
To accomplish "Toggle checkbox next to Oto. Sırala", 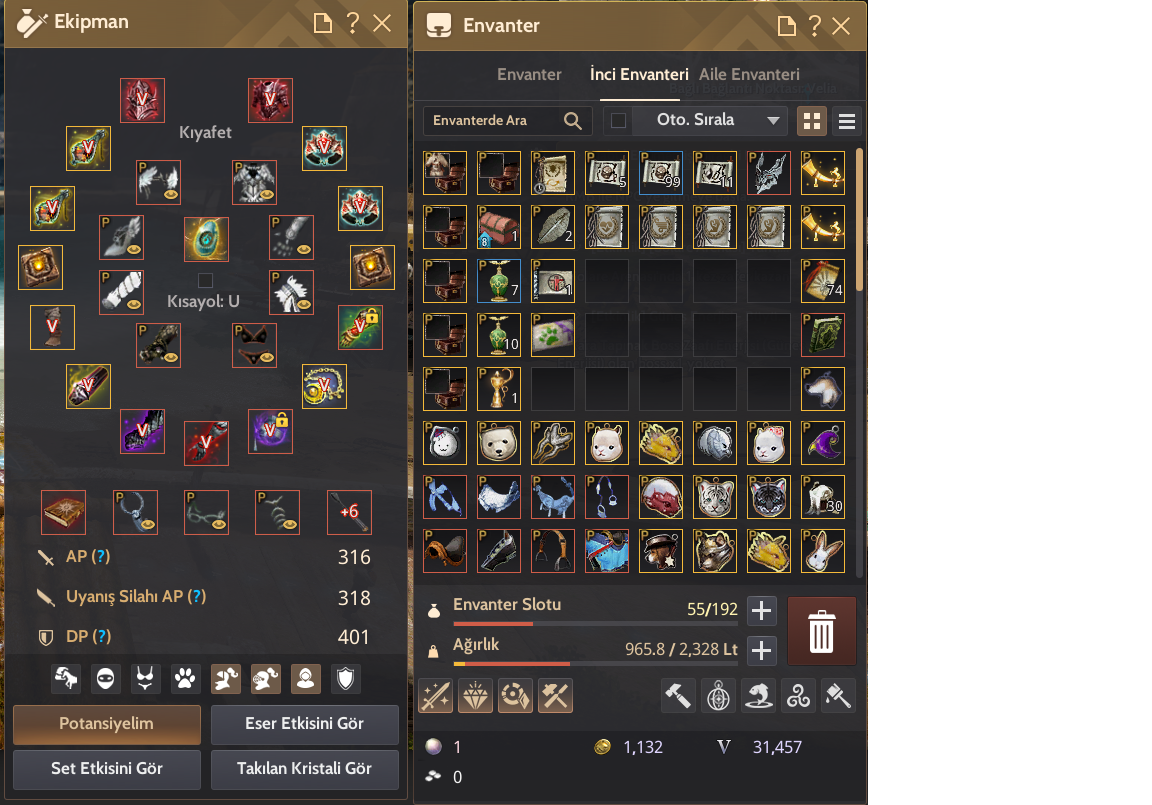I will click(619, 120).
